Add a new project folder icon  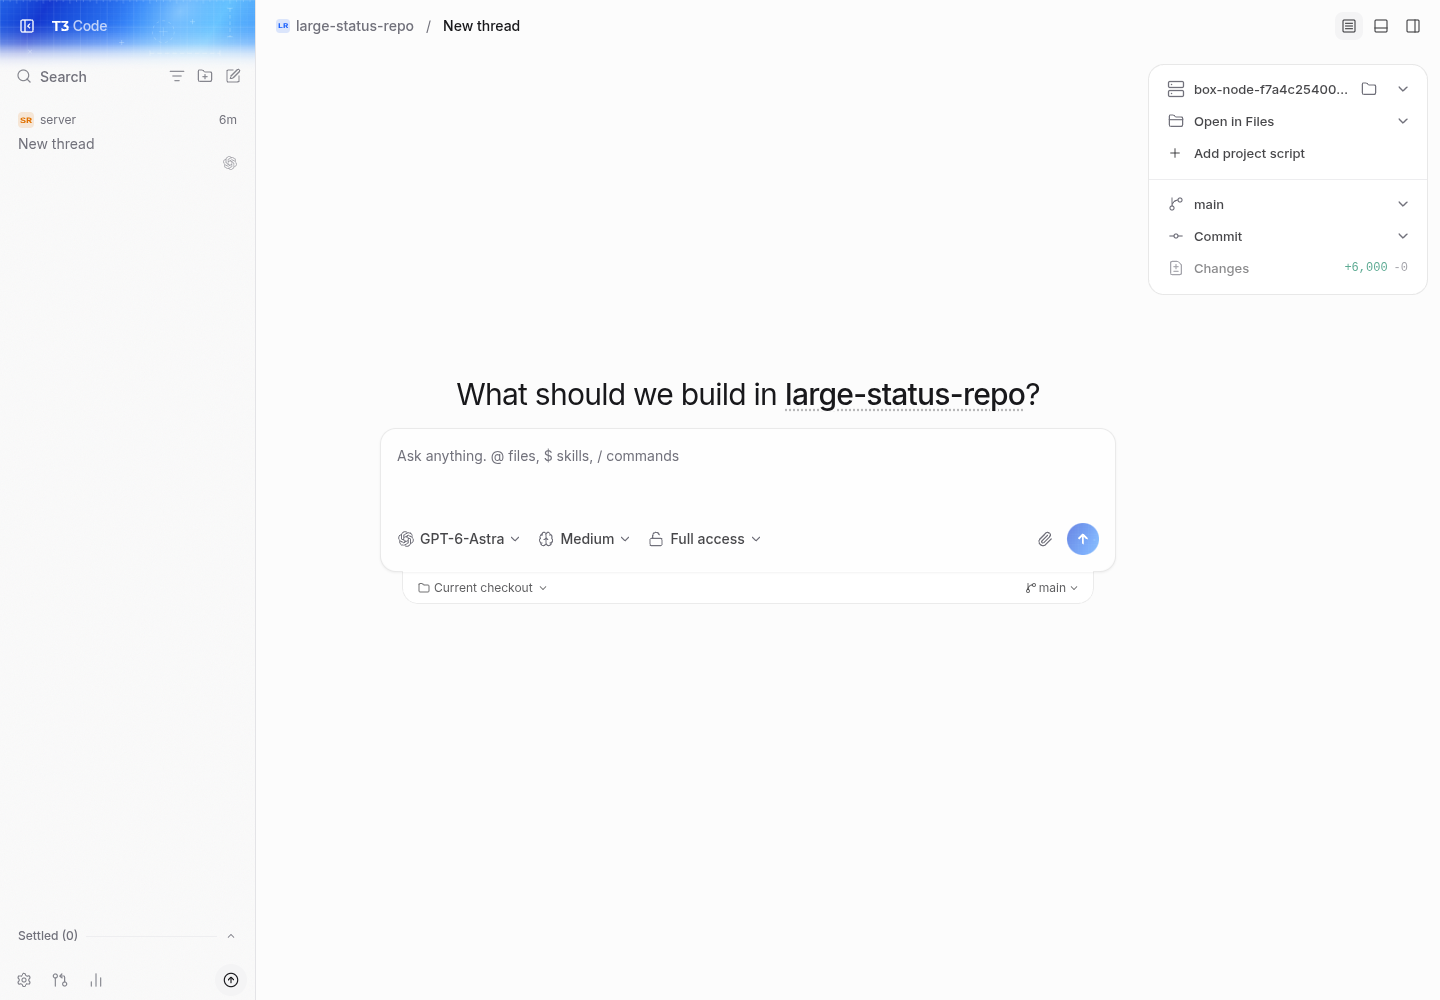point(205,76)
